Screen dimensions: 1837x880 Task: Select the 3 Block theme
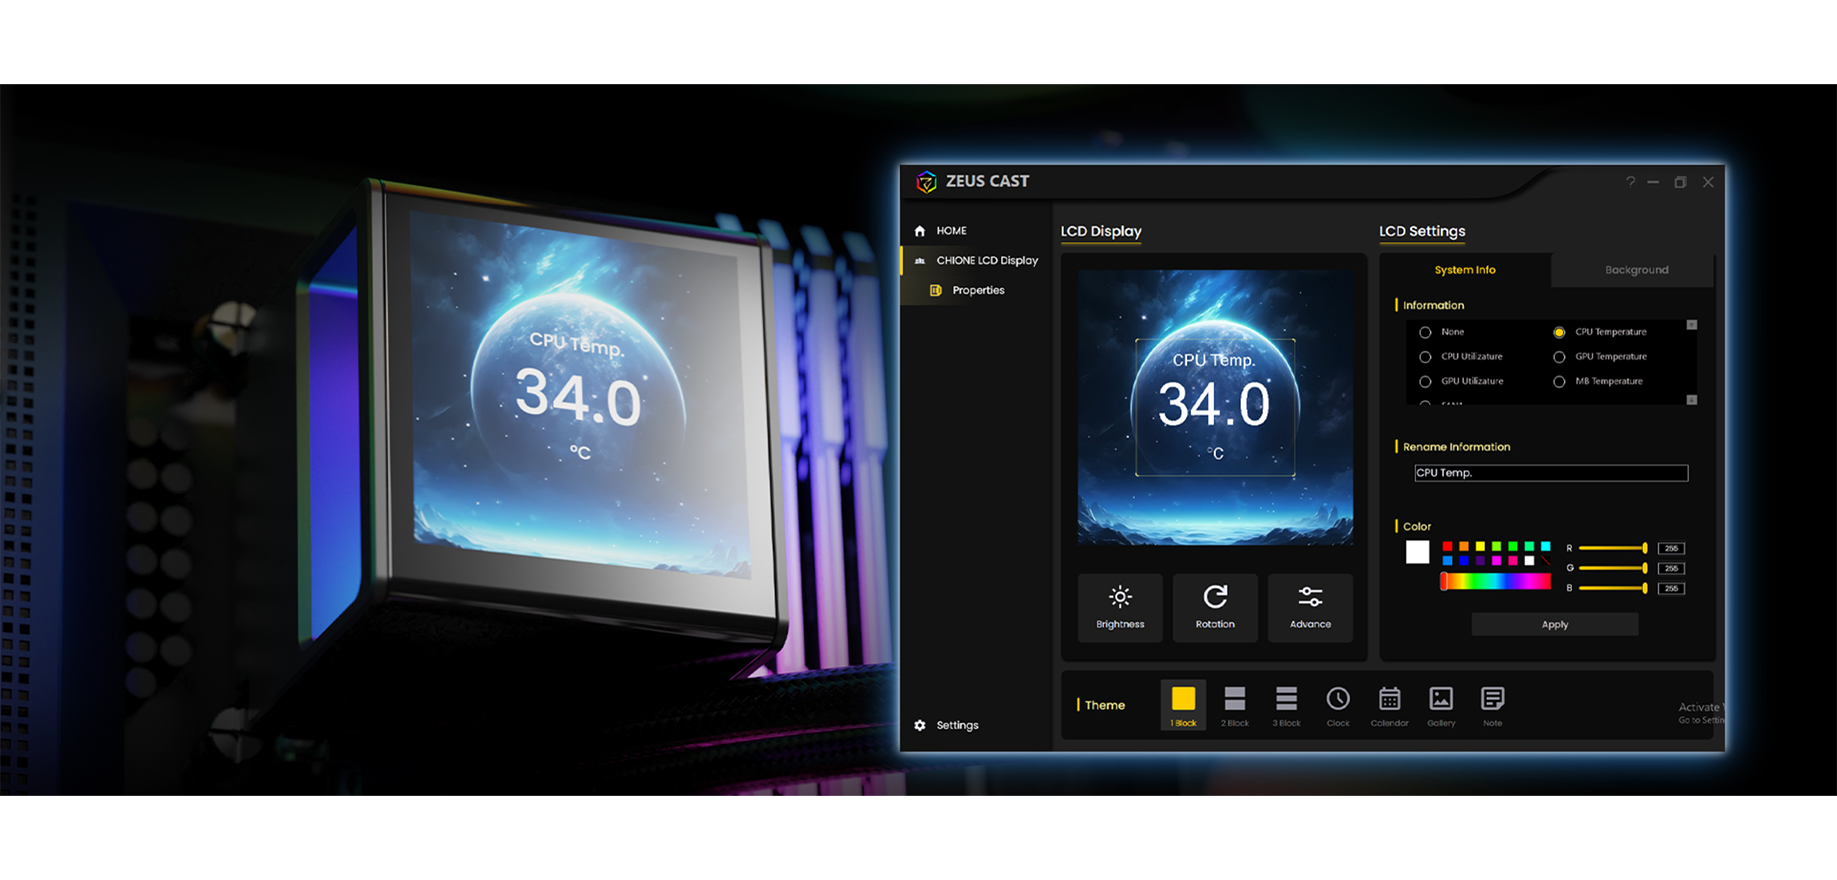[x=1286, y=705]
